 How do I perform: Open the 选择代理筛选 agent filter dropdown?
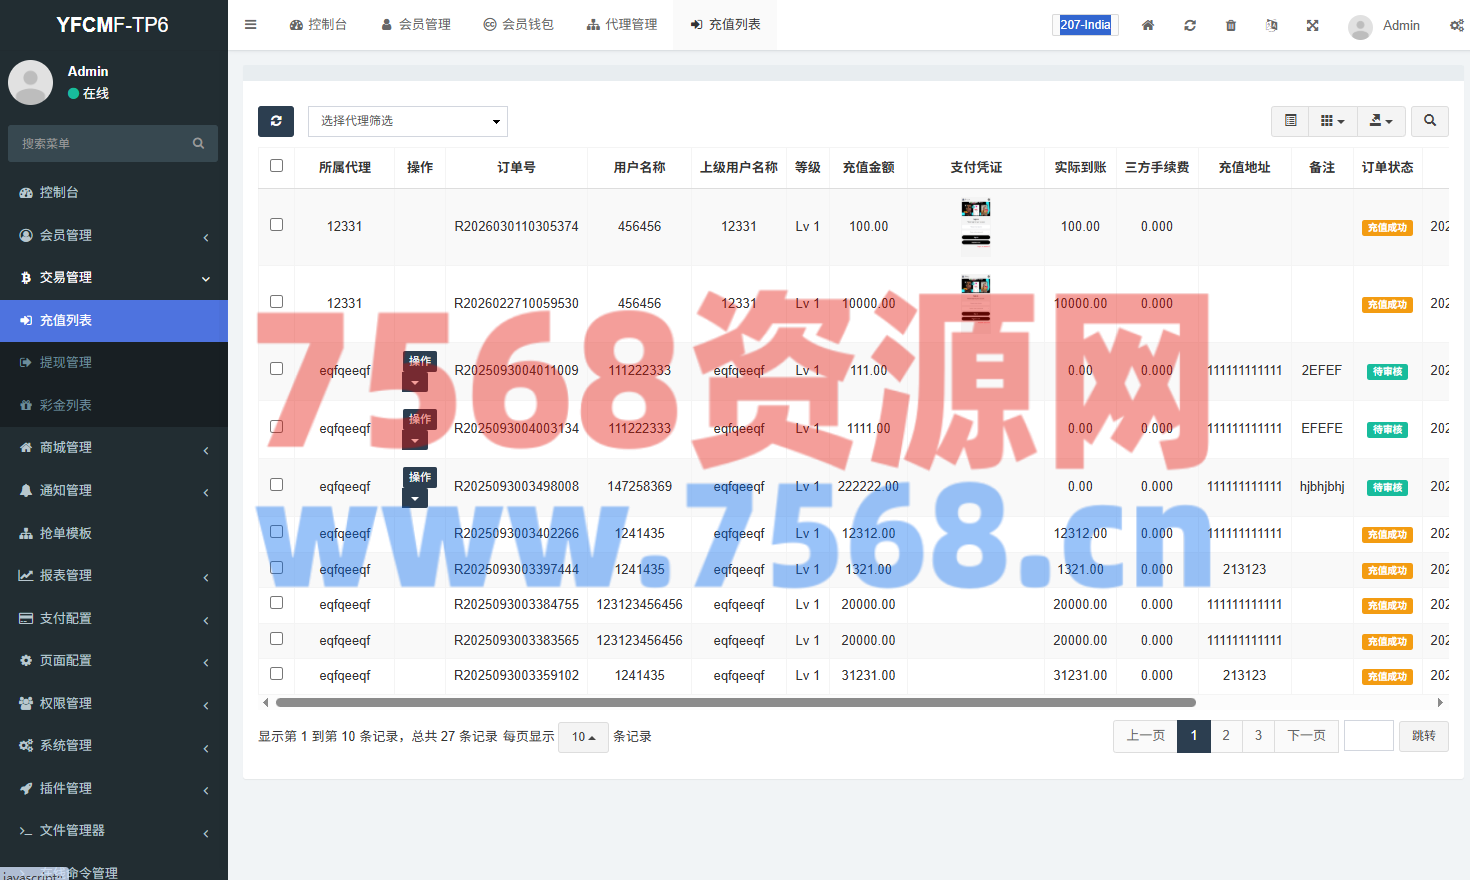[408, 121]
